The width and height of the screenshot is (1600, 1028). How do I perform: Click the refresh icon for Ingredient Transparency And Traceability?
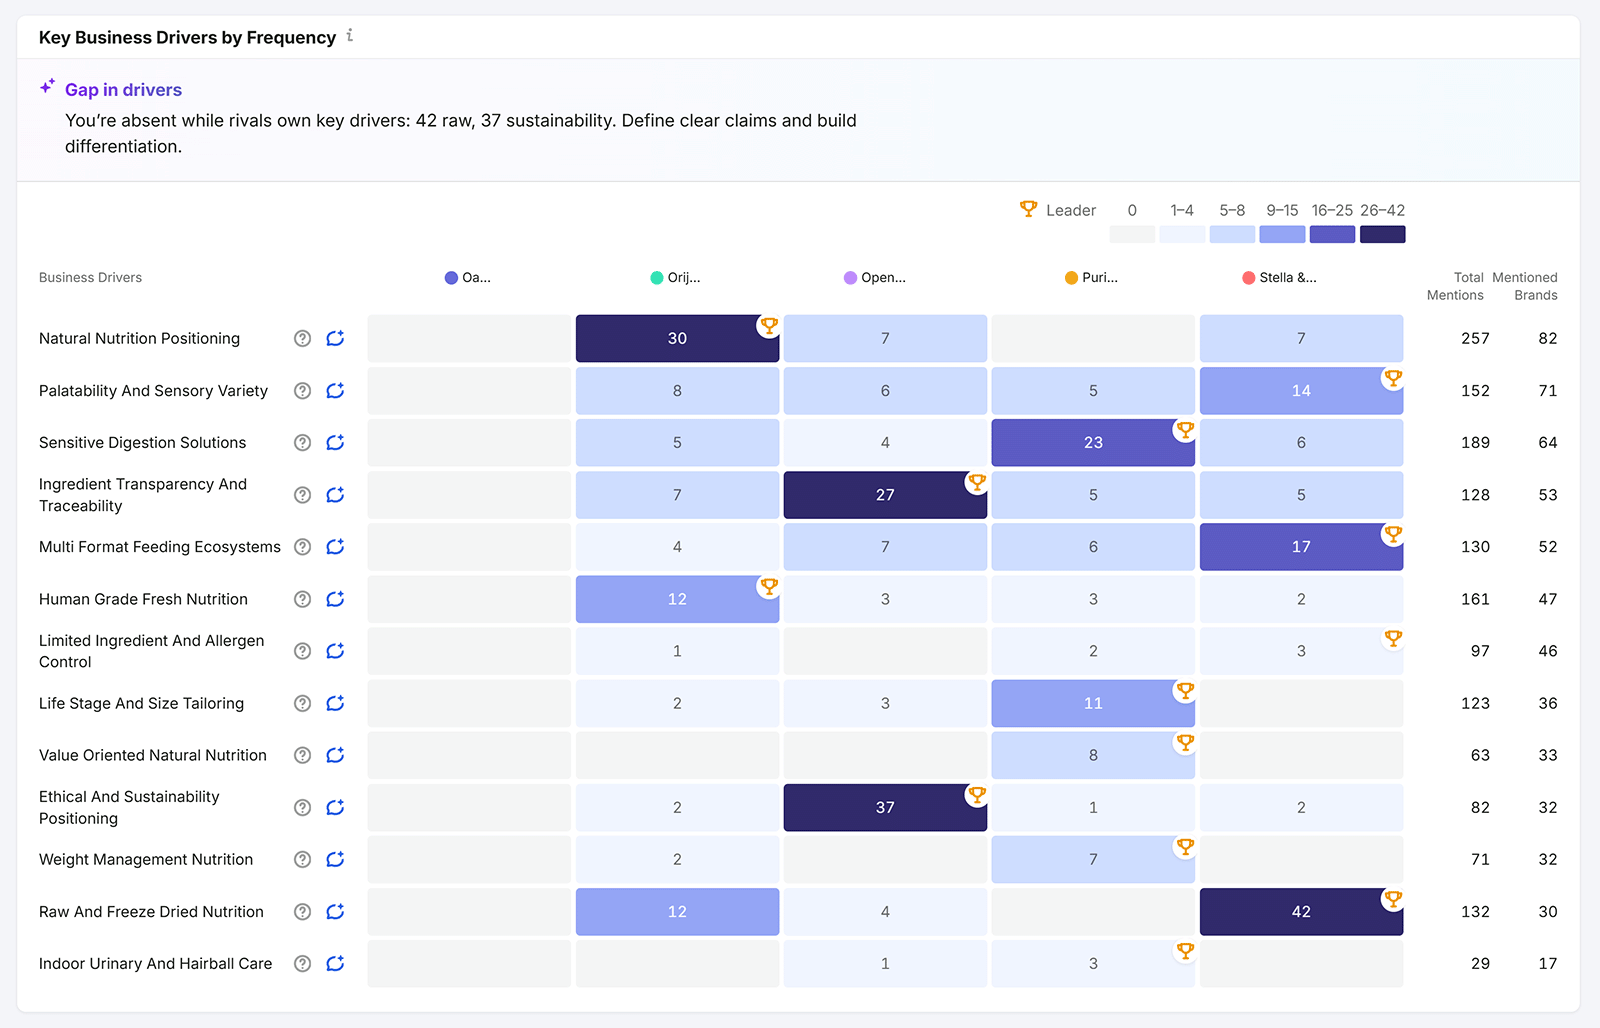coord(335,495)
